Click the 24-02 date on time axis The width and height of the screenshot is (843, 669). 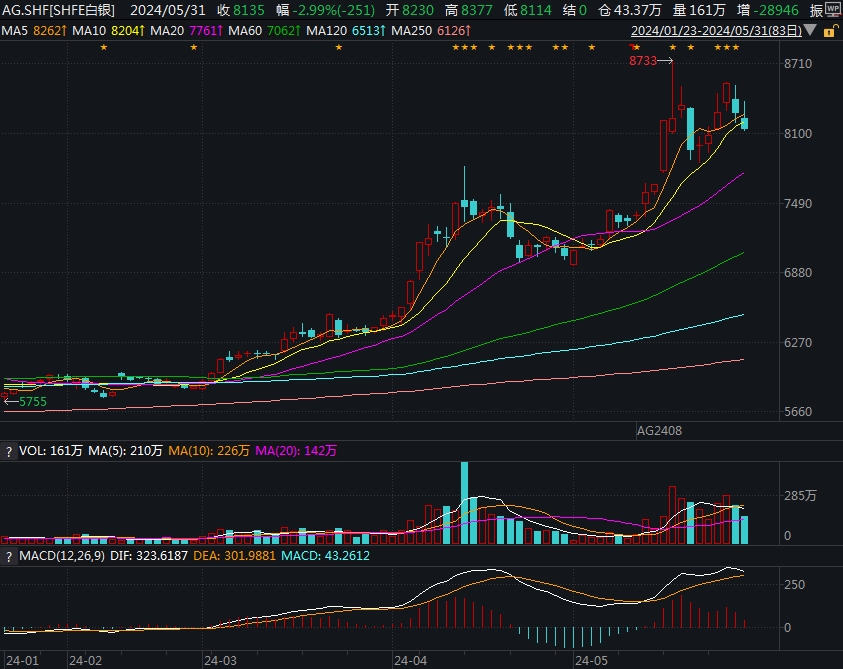[x=85, y=660]
